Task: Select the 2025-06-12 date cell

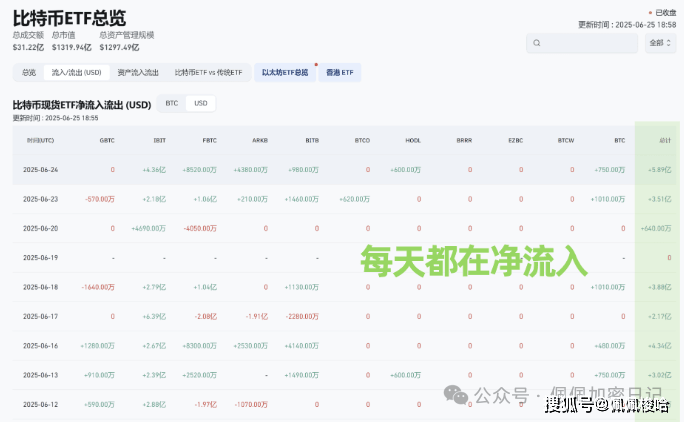Action: 41,405
